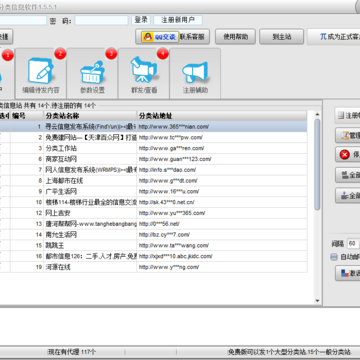Click URL http://0***56.net/
The width and height of the screenshot is (360, 360).
pos(159,224)
